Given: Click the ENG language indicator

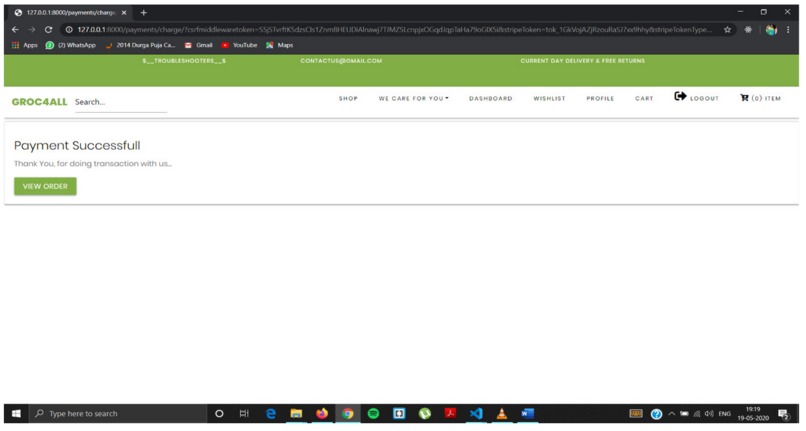Looking at the screenshot, I should (x=725, y=414).
